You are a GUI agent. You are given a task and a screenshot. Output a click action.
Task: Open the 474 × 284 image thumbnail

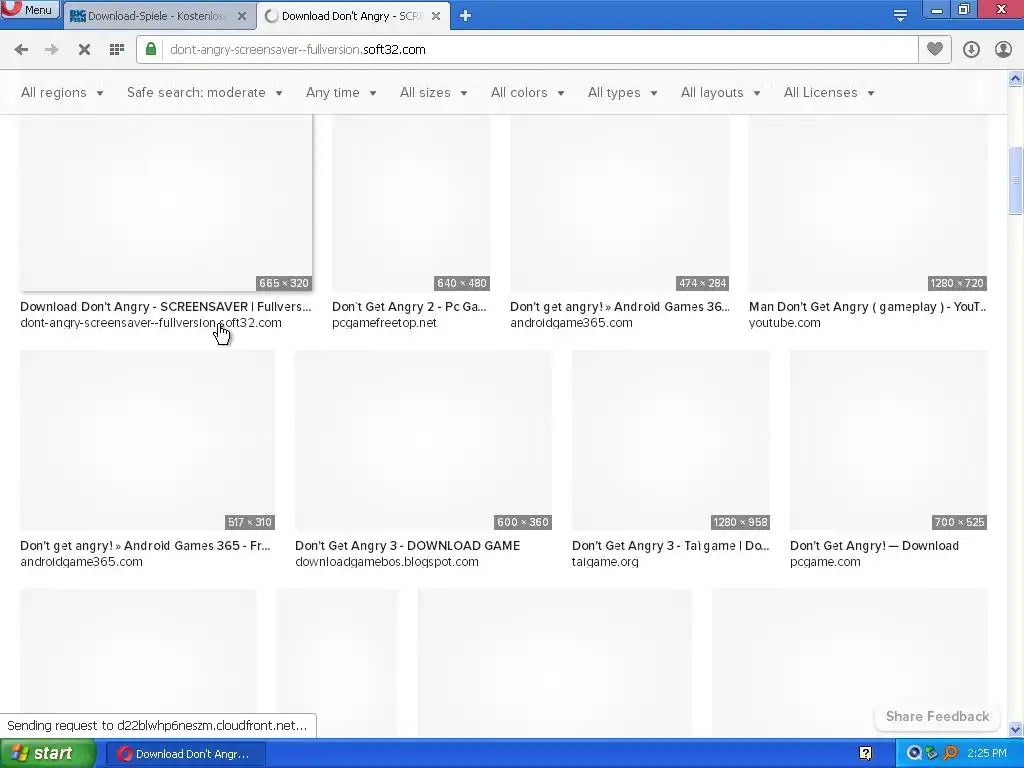[x=620, y=202]
